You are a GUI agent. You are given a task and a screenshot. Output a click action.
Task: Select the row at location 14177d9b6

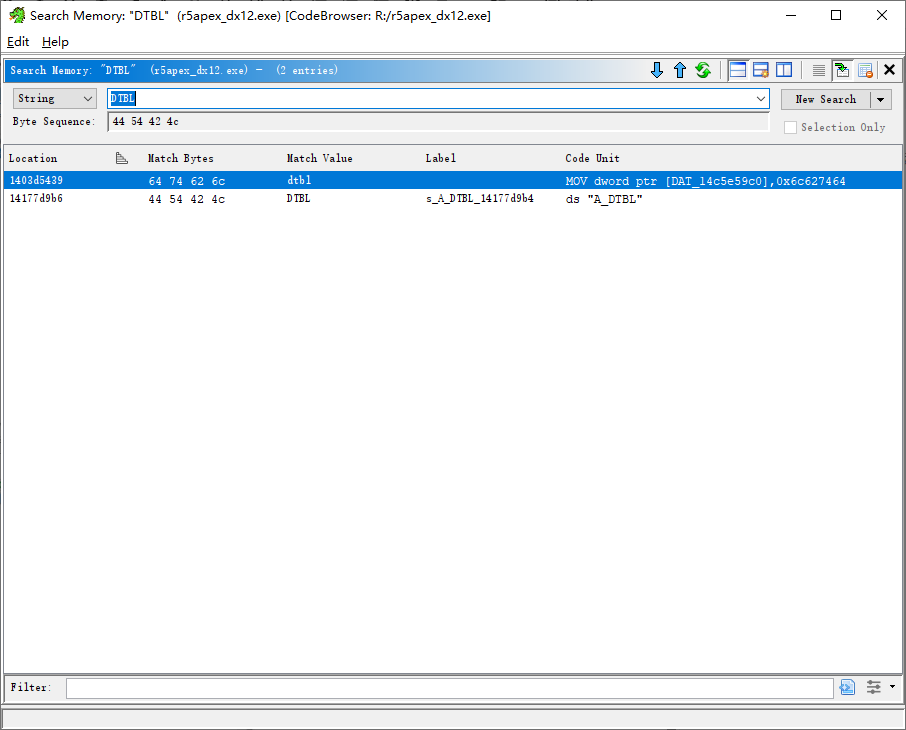(452, 198)
